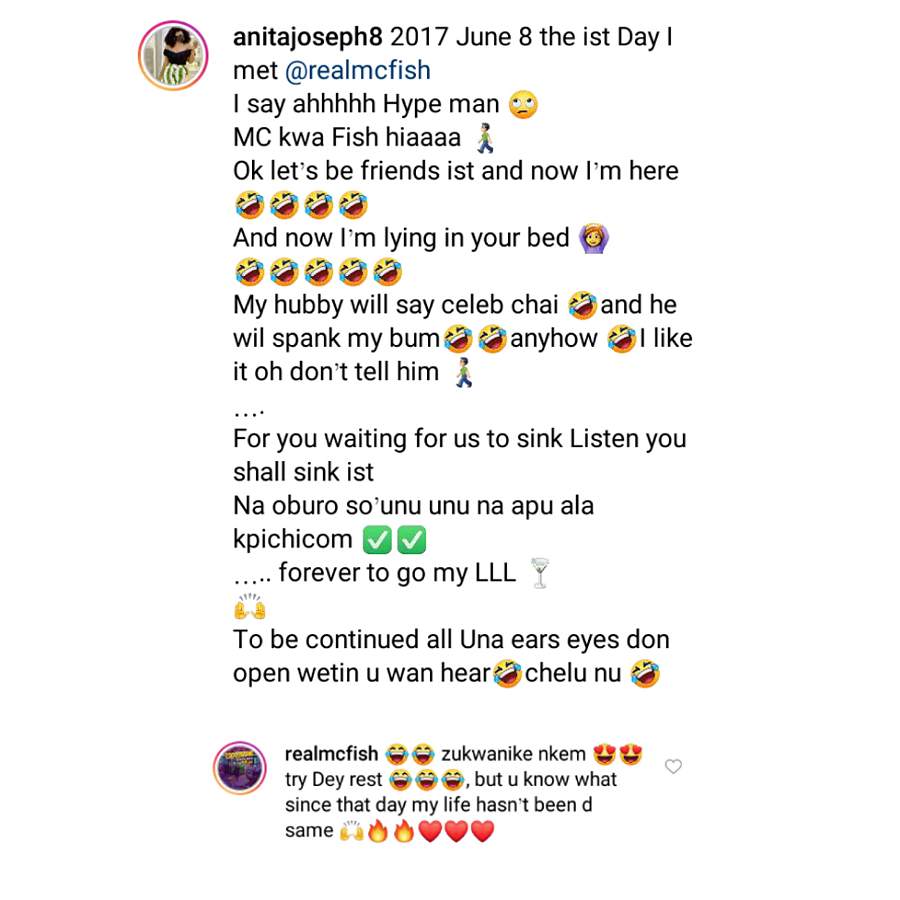Click the woman gesturing emoji after your bed
Viewport: 900px width, 900px height.
tap(593, 239)
